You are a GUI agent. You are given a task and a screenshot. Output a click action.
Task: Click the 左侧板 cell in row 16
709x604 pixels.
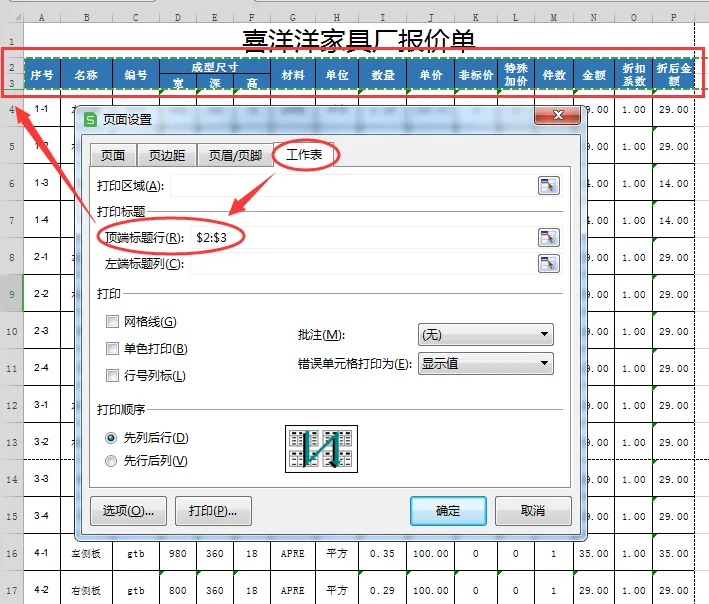[x=86, y=552]
